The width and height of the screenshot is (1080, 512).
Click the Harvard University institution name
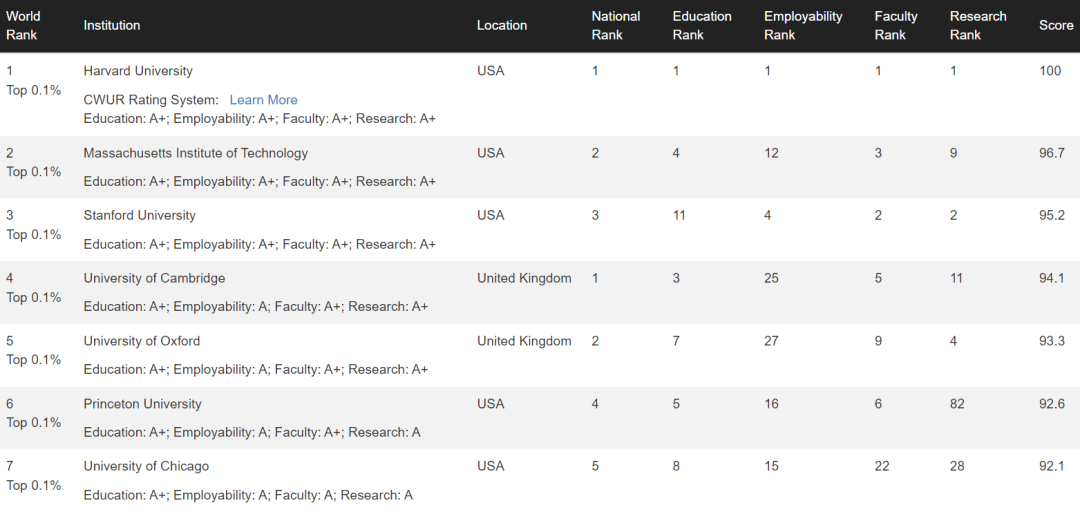click(x=138, y=71)
